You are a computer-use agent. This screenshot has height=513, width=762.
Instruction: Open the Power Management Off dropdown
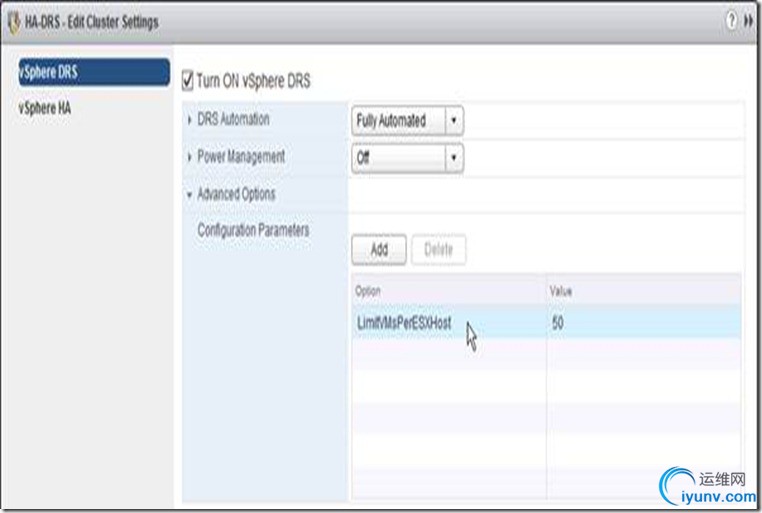pyautogui.click(x=407, y=157)
